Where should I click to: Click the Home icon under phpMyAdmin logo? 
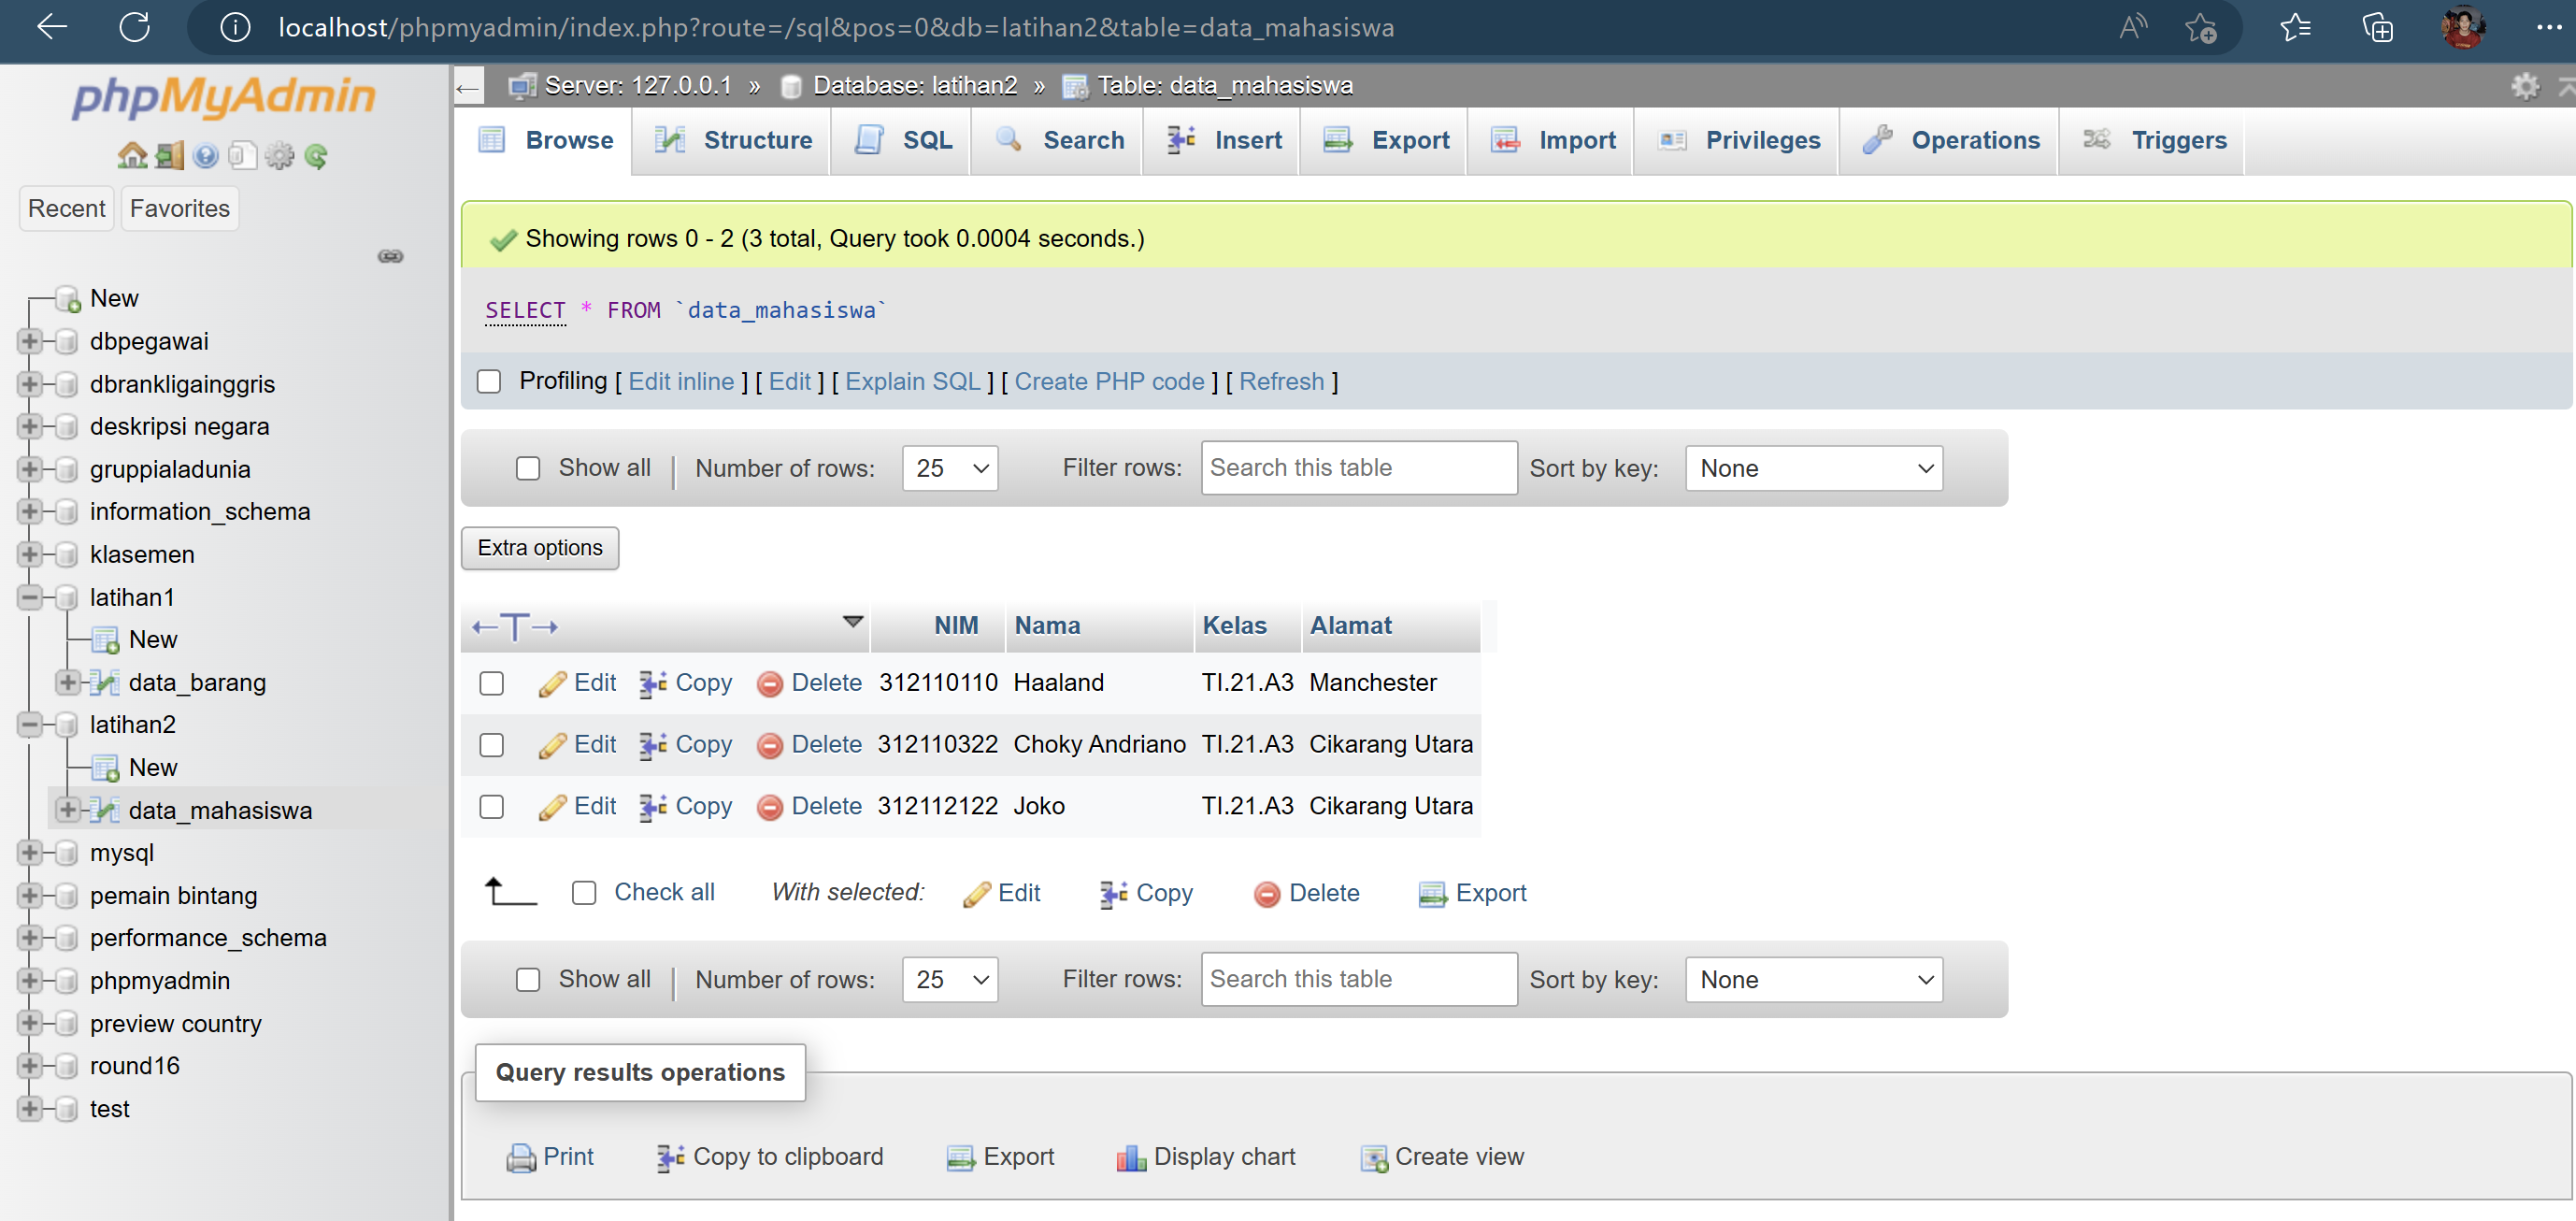click(x=132, y=155)
